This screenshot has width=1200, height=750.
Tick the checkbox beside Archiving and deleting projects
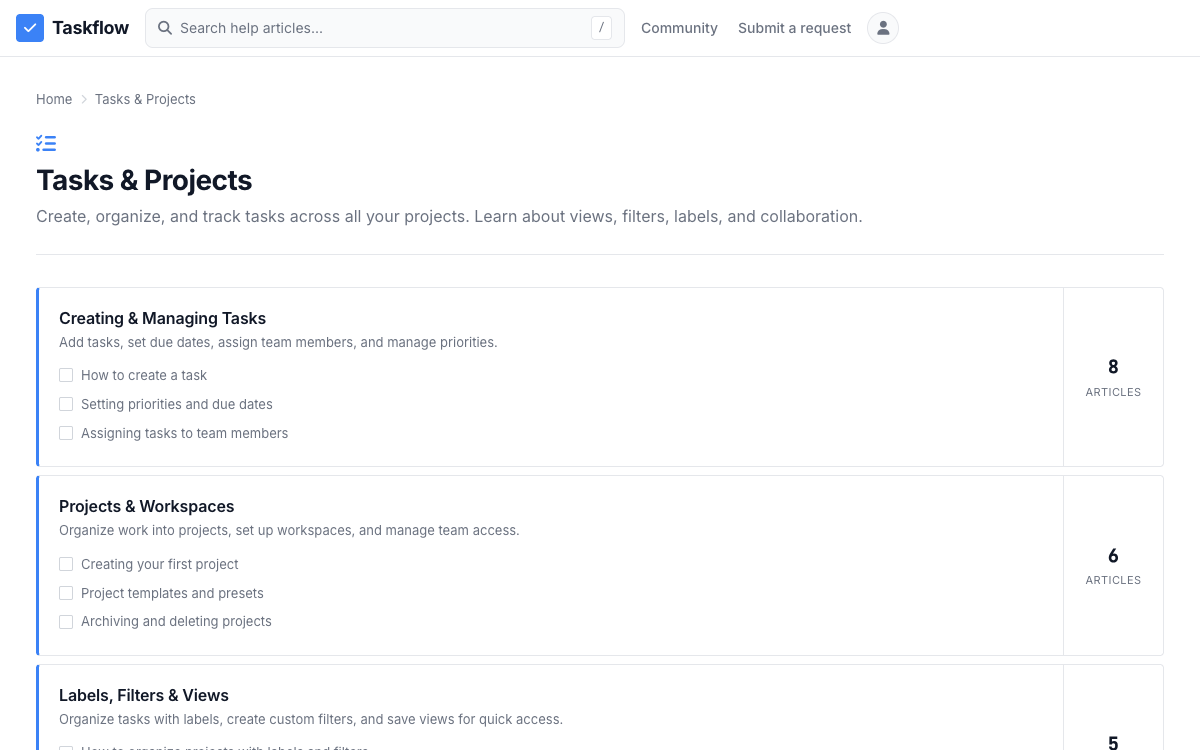point(66,621)
